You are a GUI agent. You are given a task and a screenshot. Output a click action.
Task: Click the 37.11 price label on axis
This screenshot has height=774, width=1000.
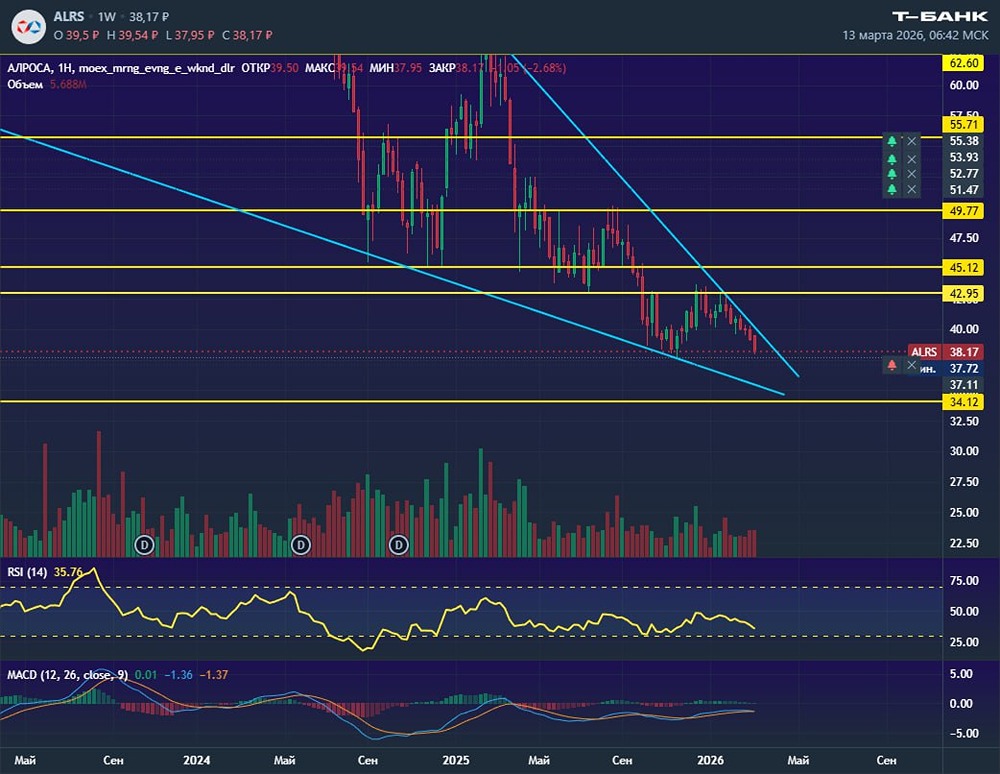pyautogui.click(x=964, y=384)
